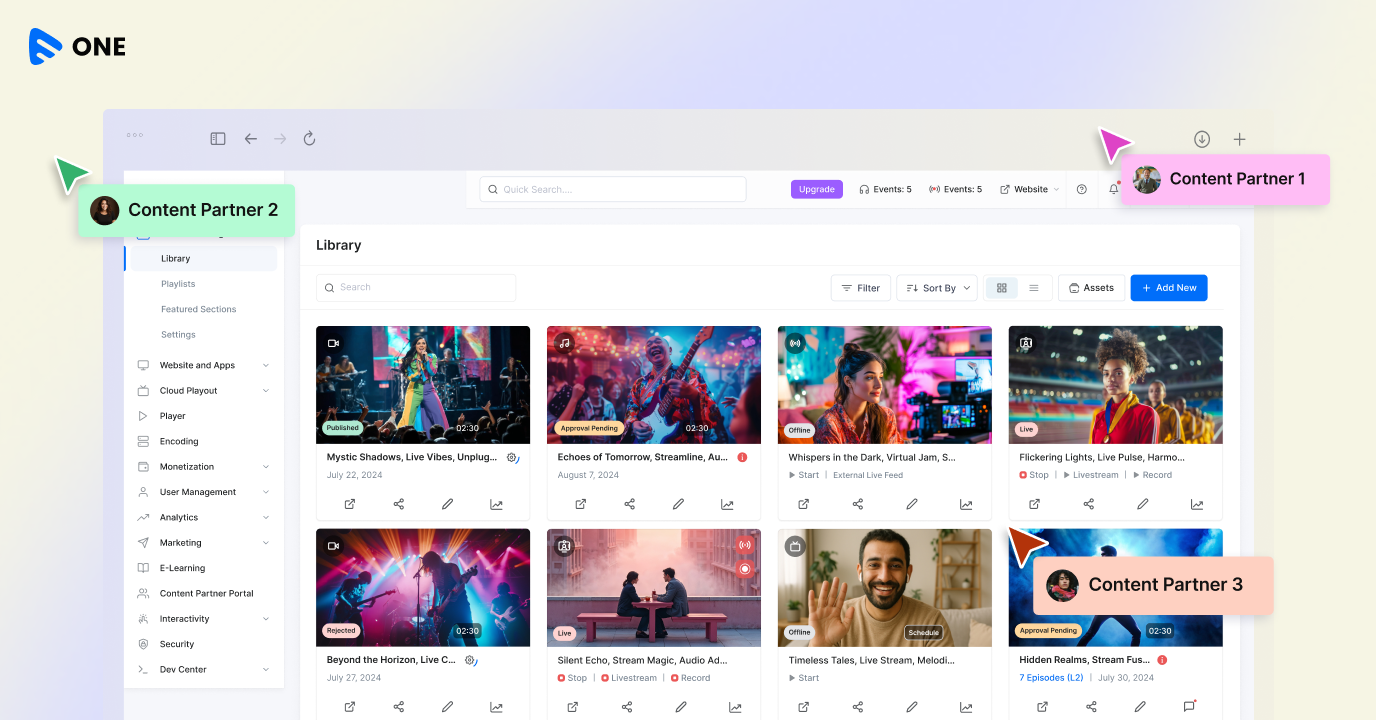1376x720 pixels.
Task: Click the sidebar panel toggle icon
Action: click(218, 139)
